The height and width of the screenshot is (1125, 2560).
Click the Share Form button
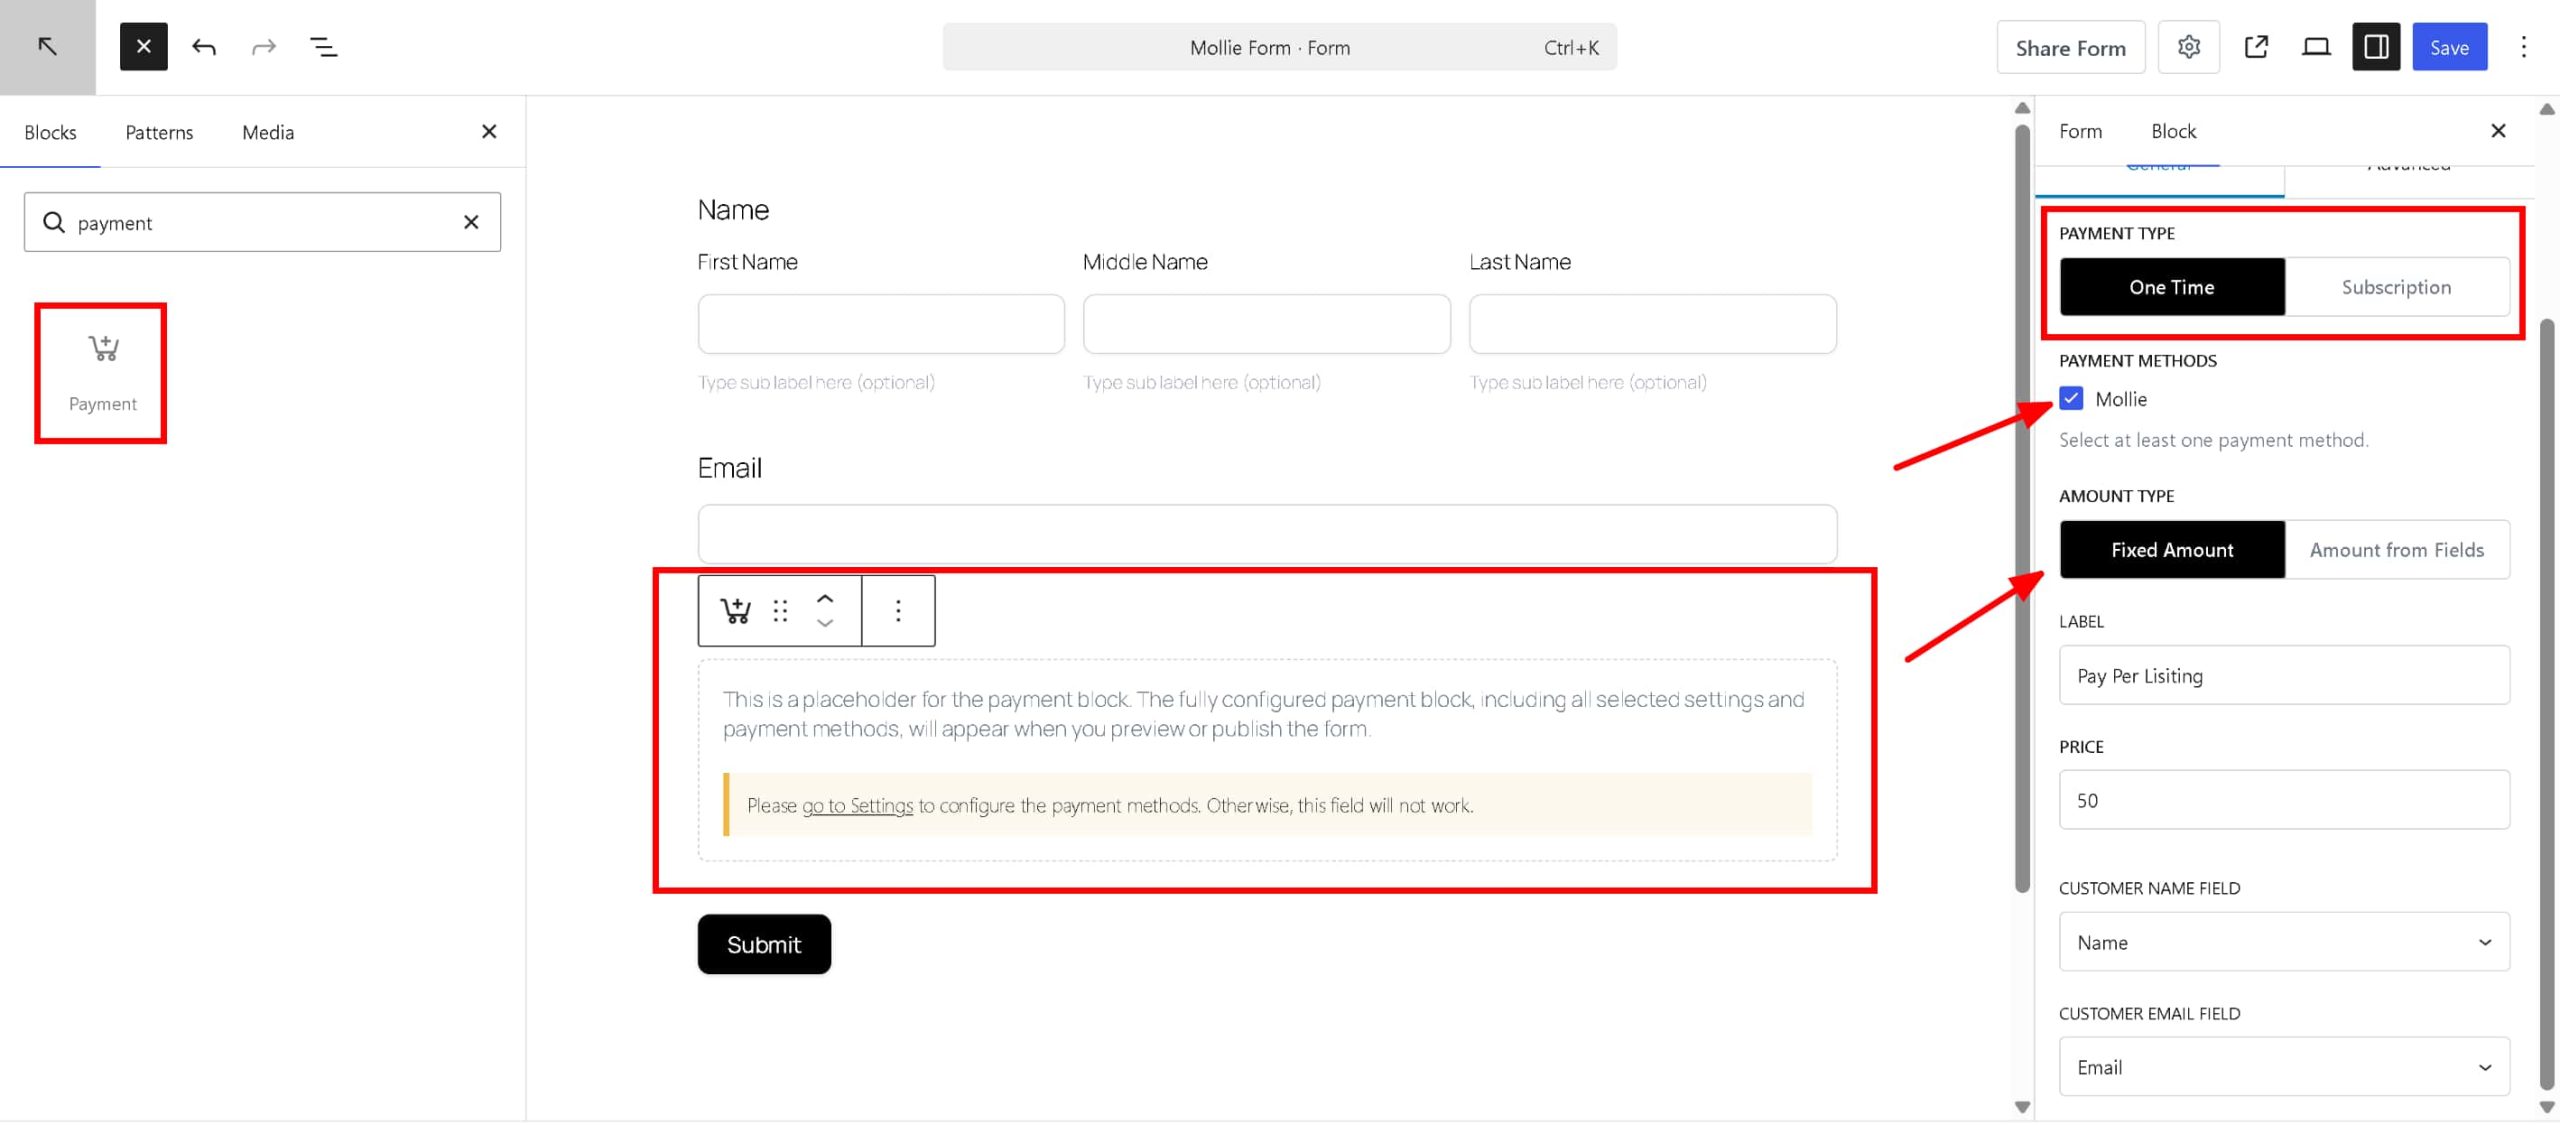pos(2070,47)
